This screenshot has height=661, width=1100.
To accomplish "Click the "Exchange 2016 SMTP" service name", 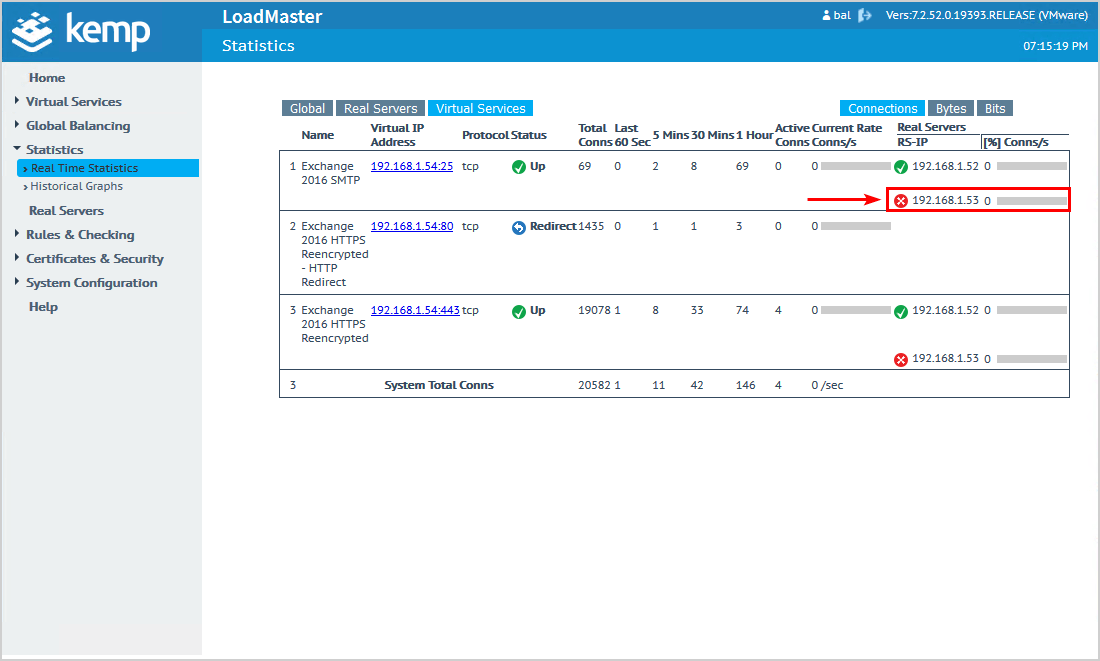I will 330,173.
